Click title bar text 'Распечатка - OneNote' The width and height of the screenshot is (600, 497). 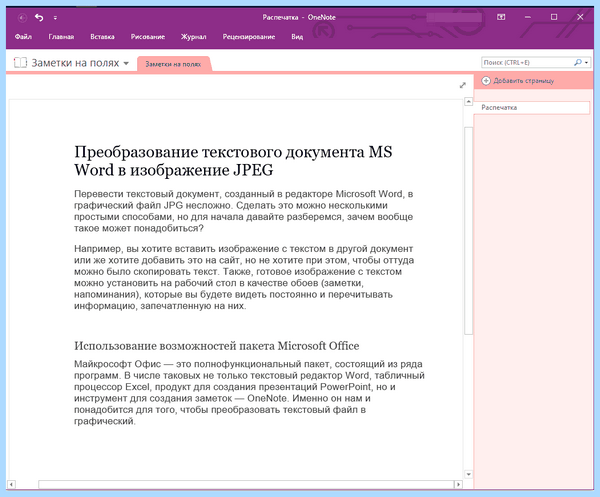click(x=299, y=17)
